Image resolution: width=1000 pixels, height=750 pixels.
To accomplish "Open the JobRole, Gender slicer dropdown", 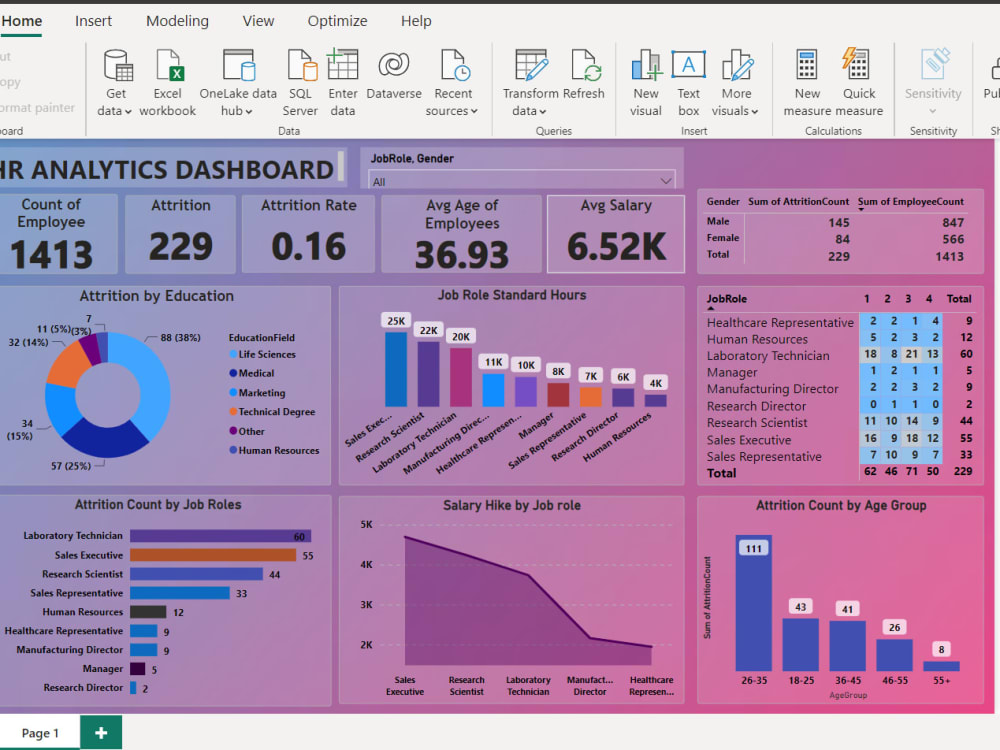I will 666,181.
